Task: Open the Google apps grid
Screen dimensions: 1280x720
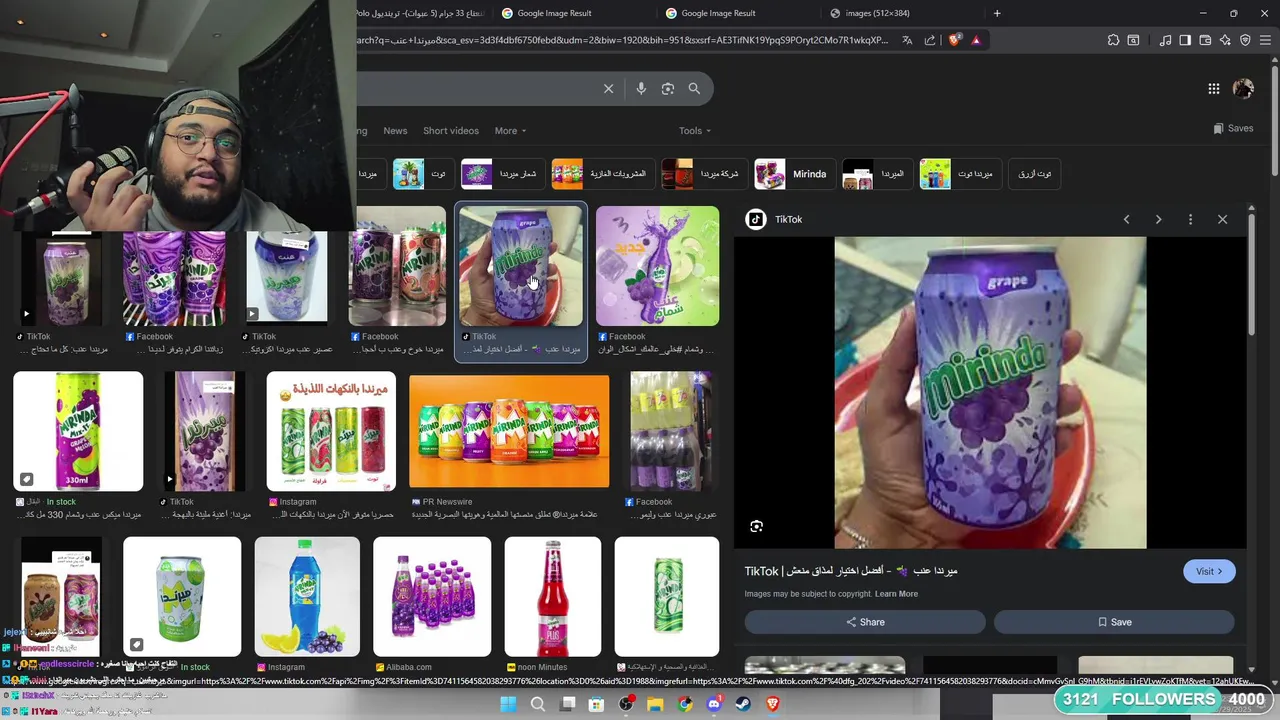Action: point(1213,89)
